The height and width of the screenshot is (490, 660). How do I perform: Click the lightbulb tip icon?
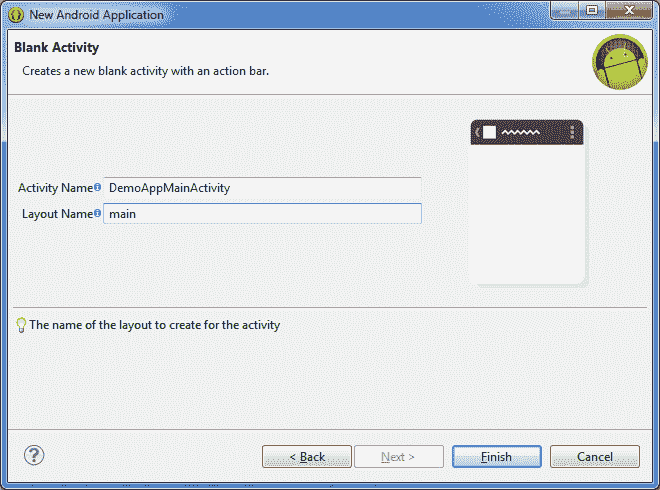(21, 325)
